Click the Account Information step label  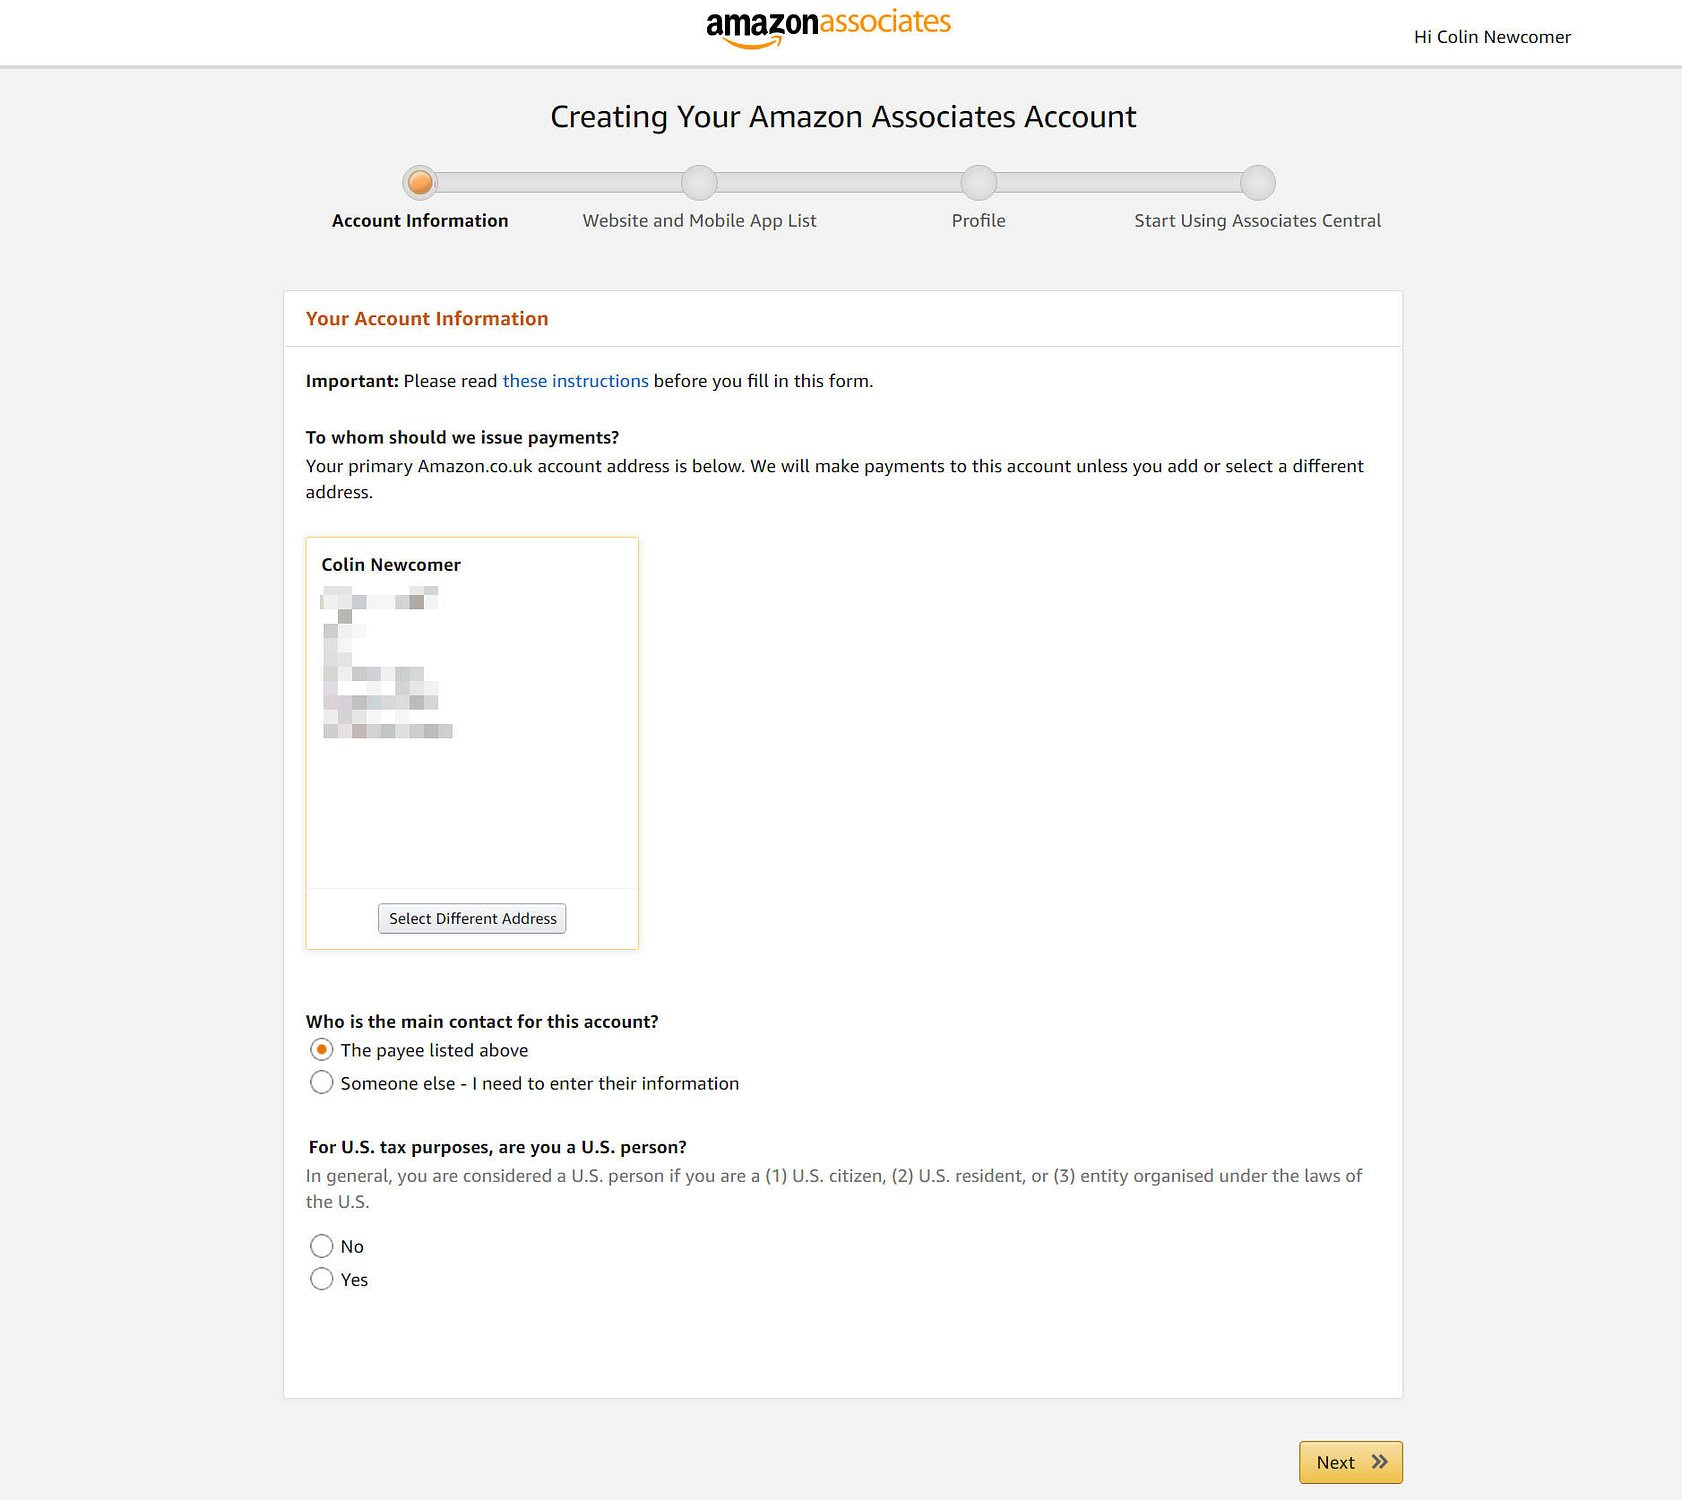419,220
